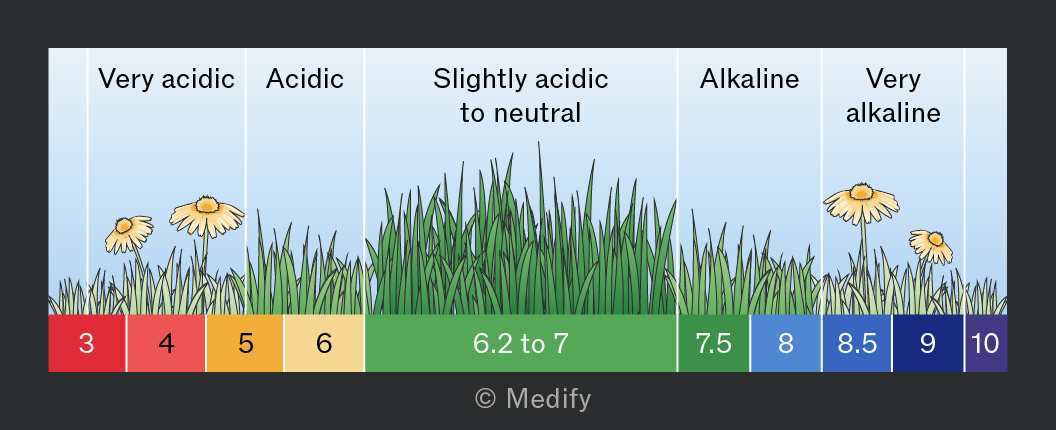
Task: Select the Slightly acidic to neutral label
Action: tap(521, 96)
